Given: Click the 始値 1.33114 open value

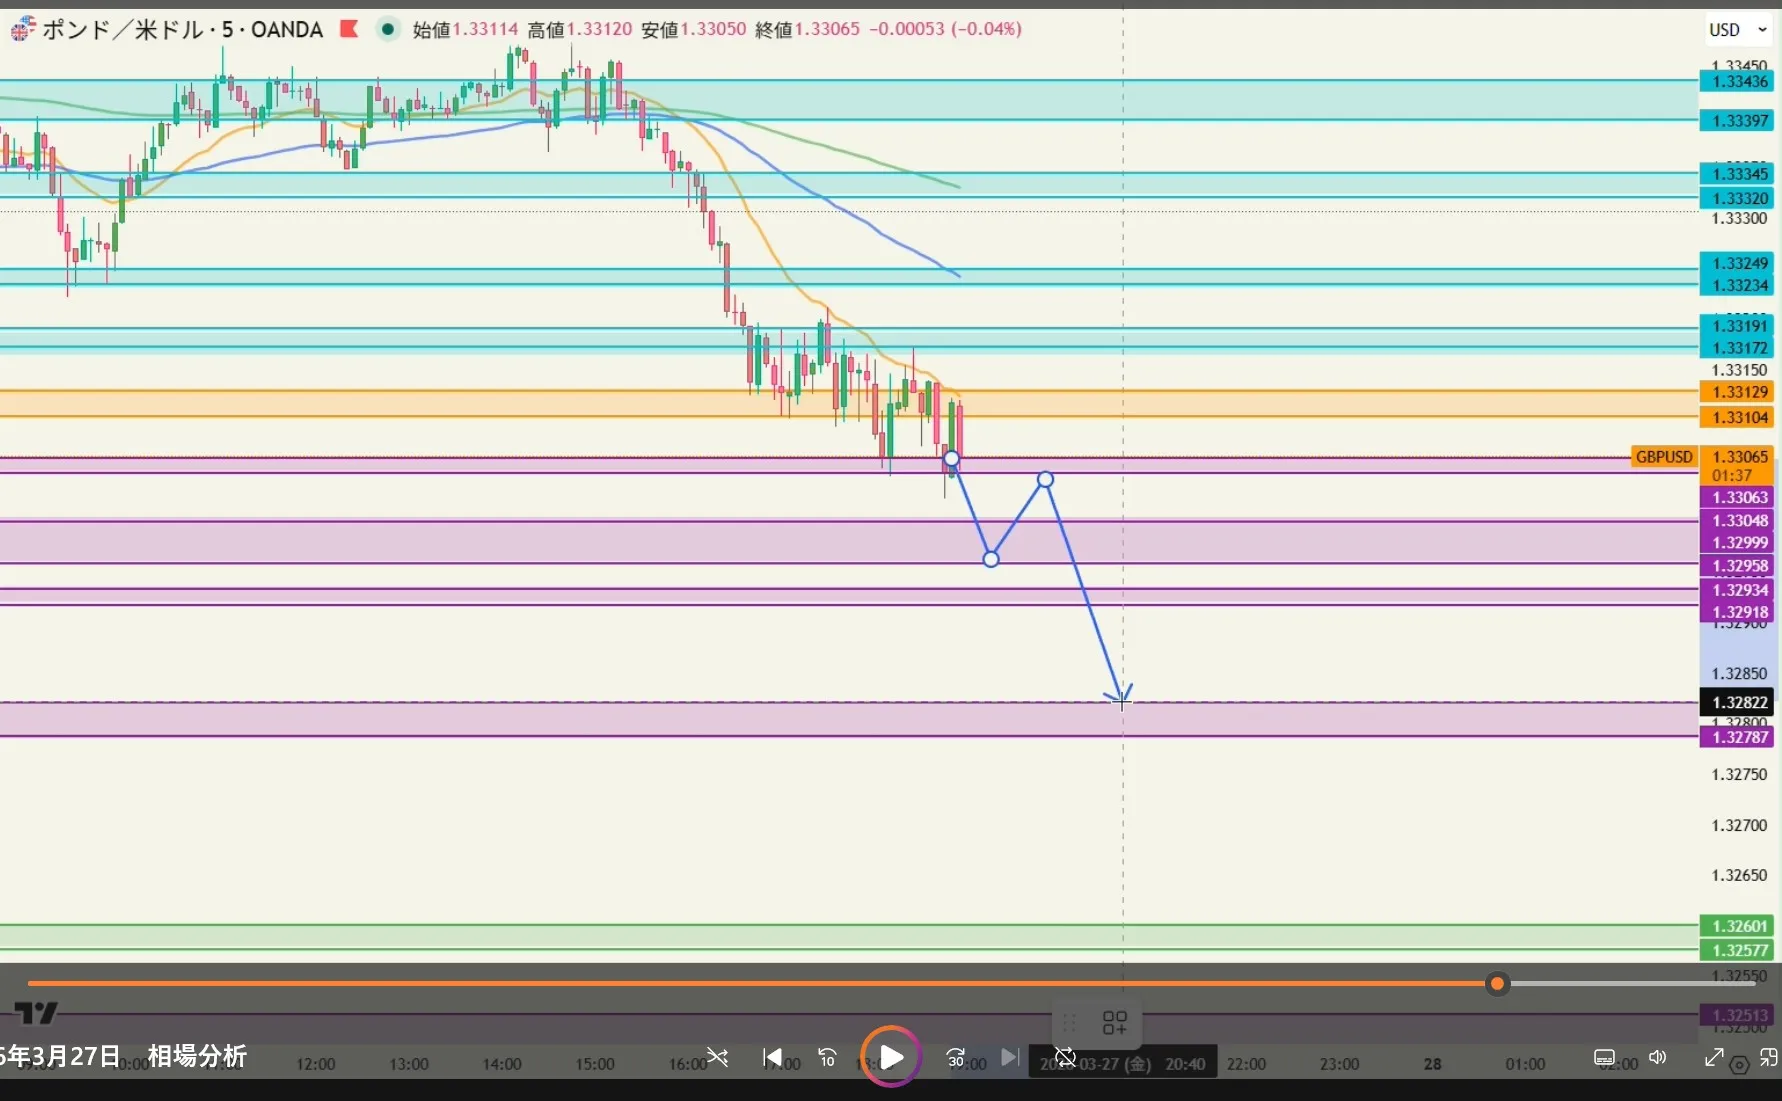Looking at the screenshot, I should pyautogui.click(x=465, y=29).
